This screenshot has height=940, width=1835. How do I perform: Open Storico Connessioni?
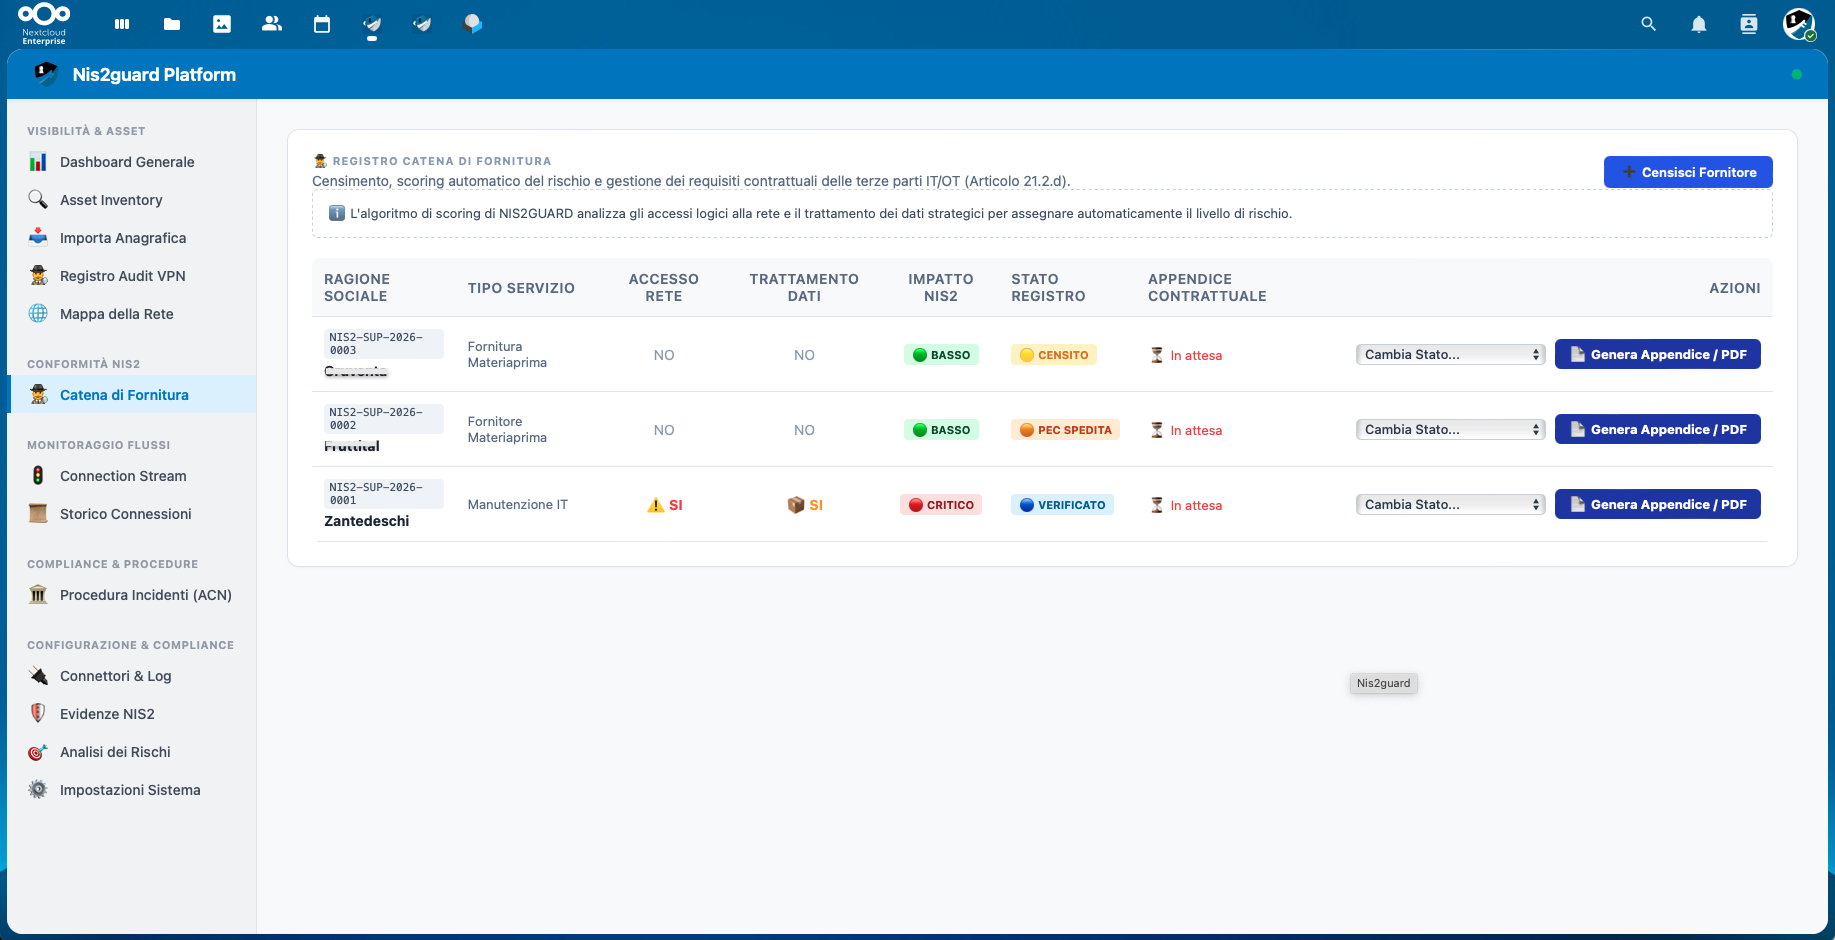[131, 514]
